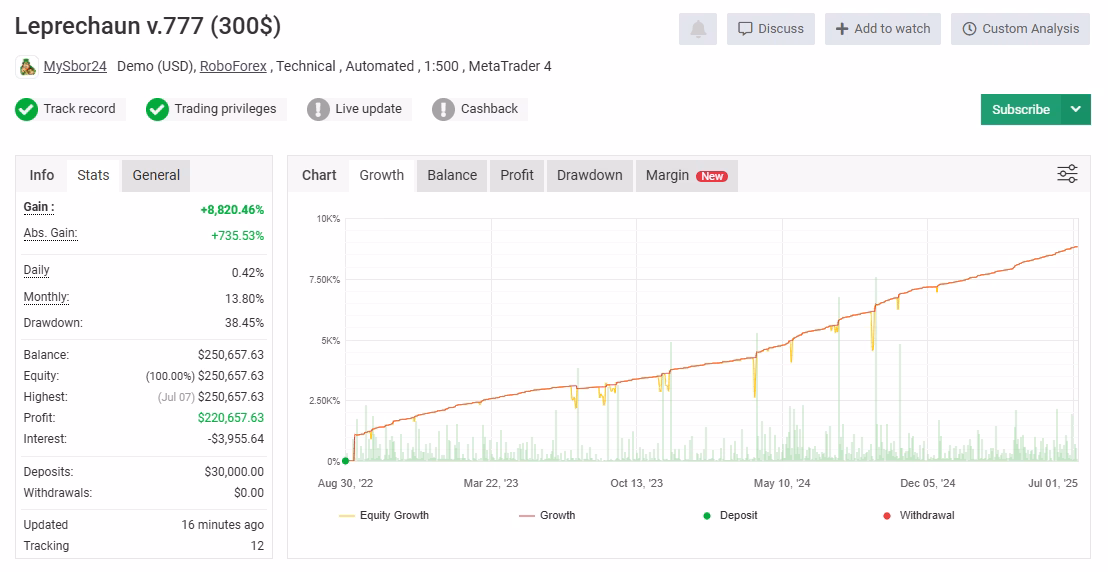The image size is (1108, 572).
Task: Toggle Deposit legend marker visibility
Action: click(x=731, y=515)
